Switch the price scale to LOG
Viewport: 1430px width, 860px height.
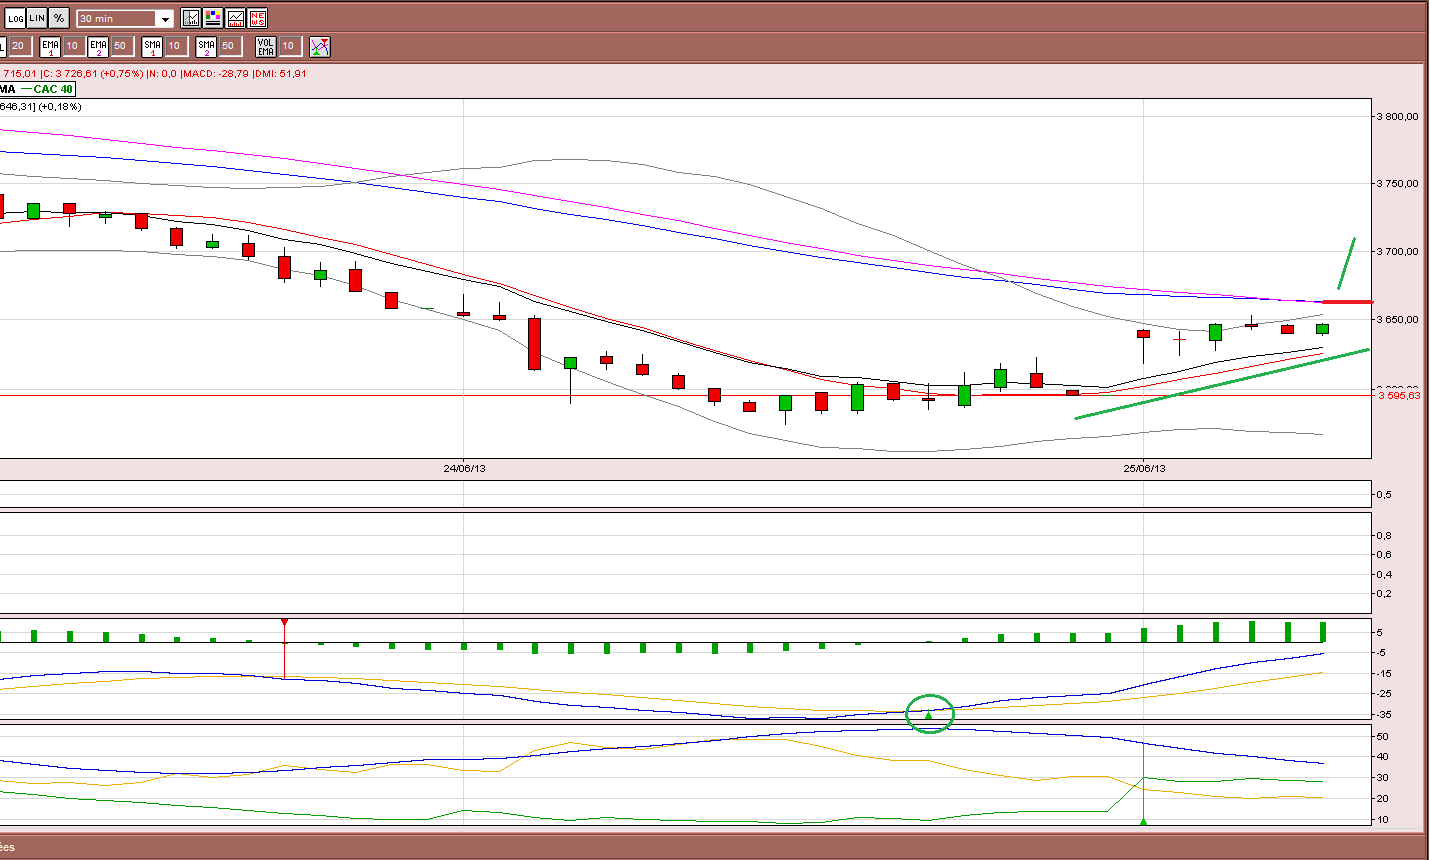pos(16,18)
